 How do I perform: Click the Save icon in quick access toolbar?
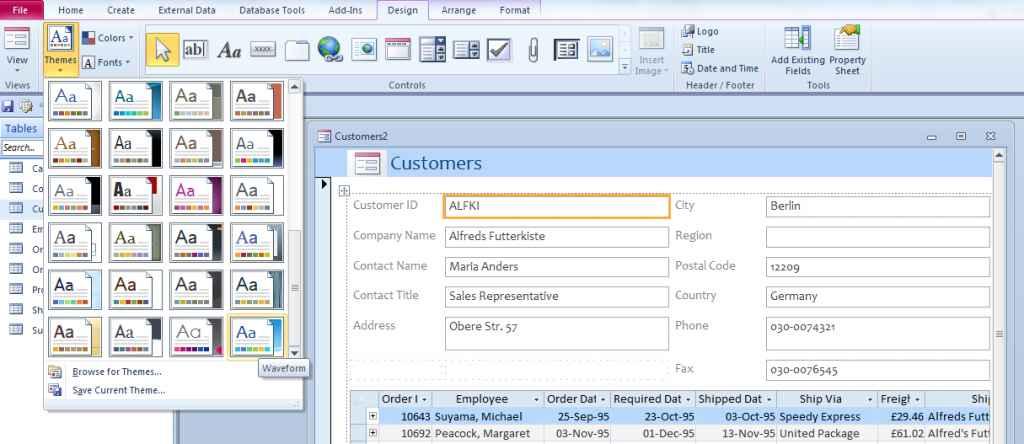coord(8,106)
